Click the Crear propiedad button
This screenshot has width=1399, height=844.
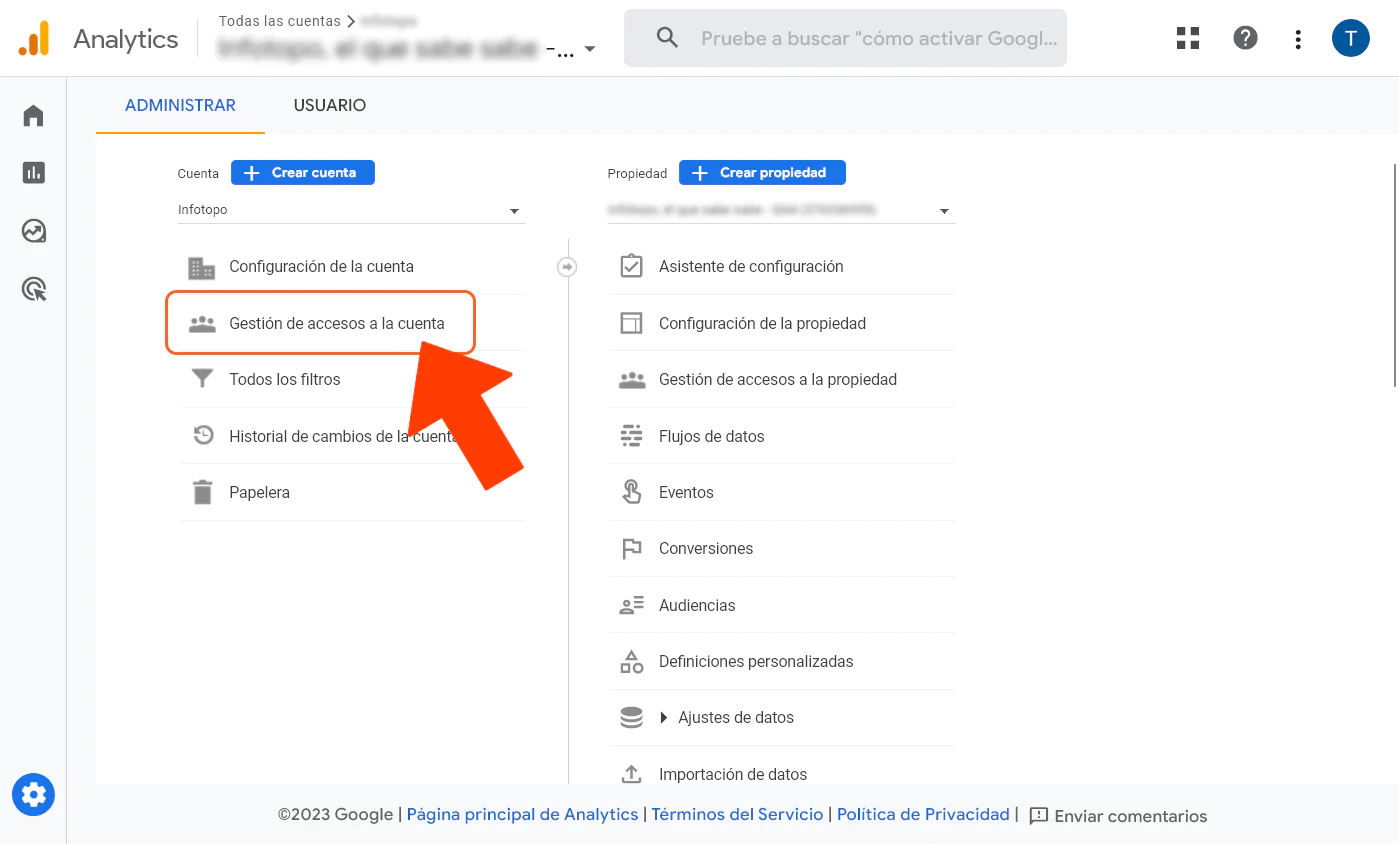point(762,172)
